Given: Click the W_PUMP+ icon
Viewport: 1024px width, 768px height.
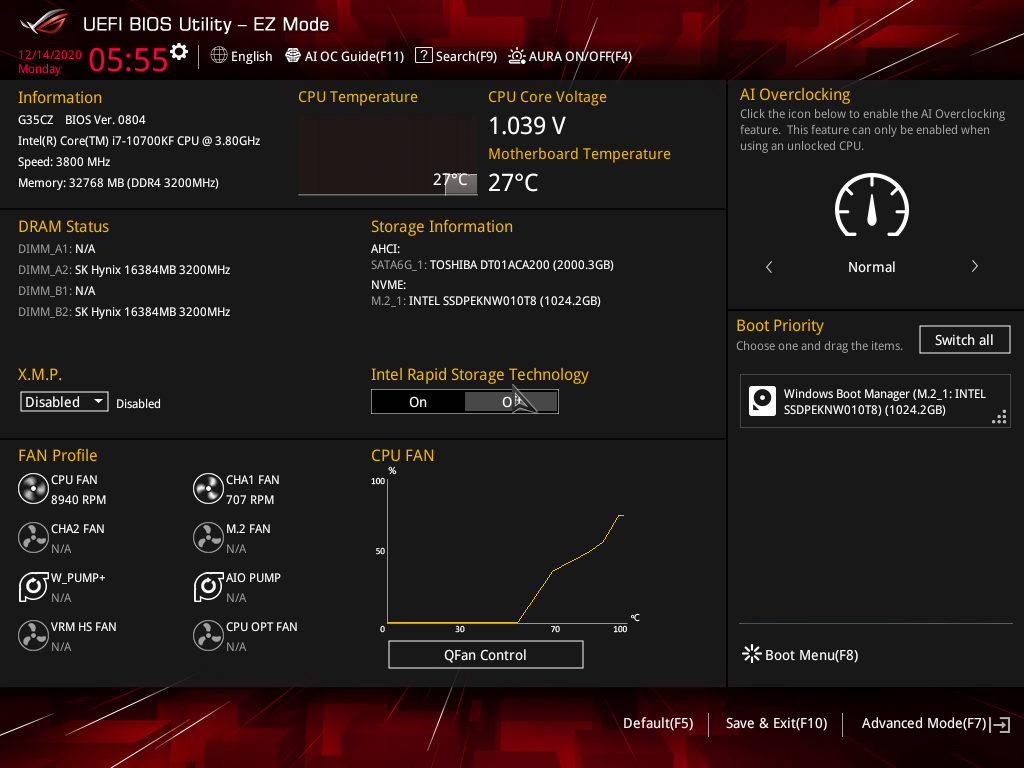Looking at the screenshot, I should (33, 587).
